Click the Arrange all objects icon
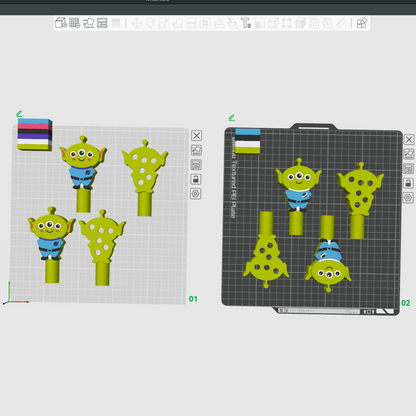416x416 pixels. pos(102,23)
